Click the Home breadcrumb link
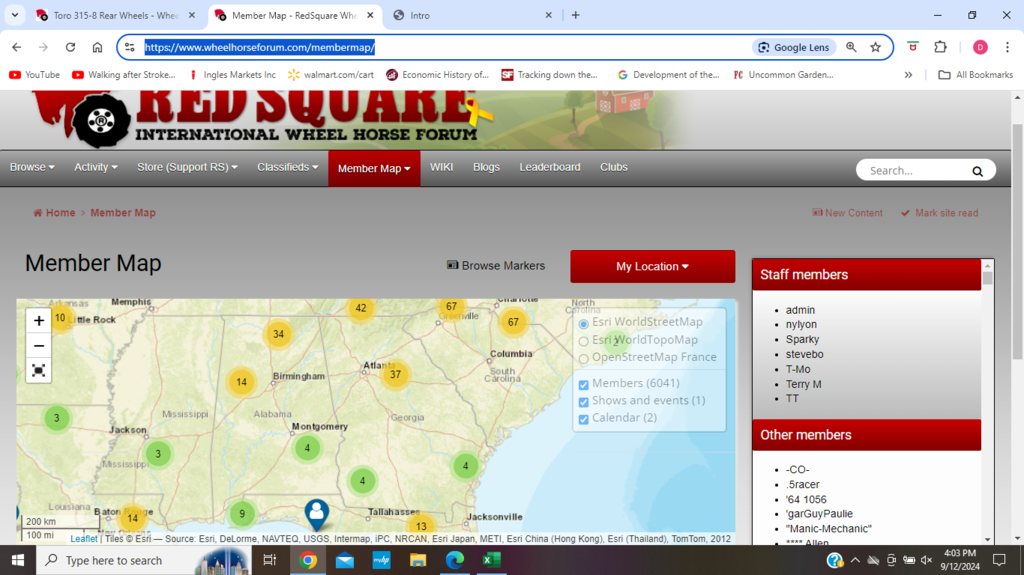 pos(54,213)
